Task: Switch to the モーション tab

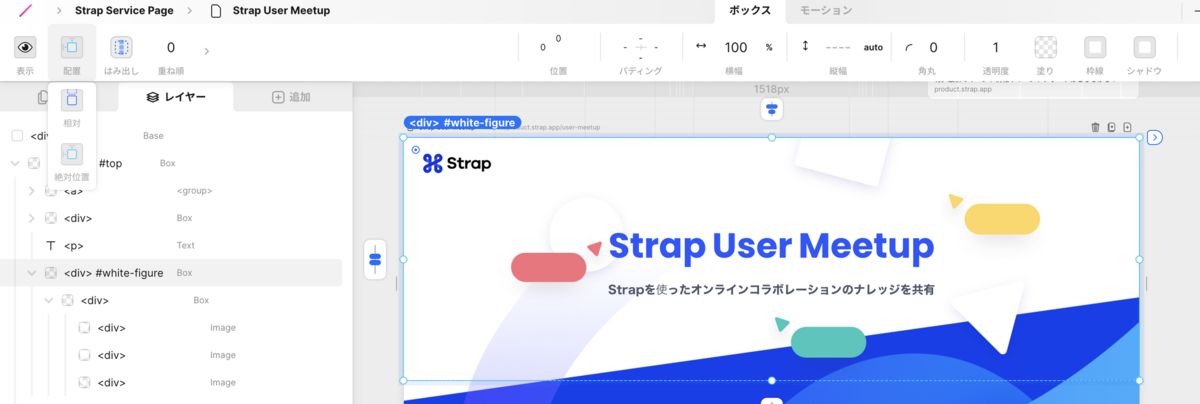Action: click(x=826, y=11)
